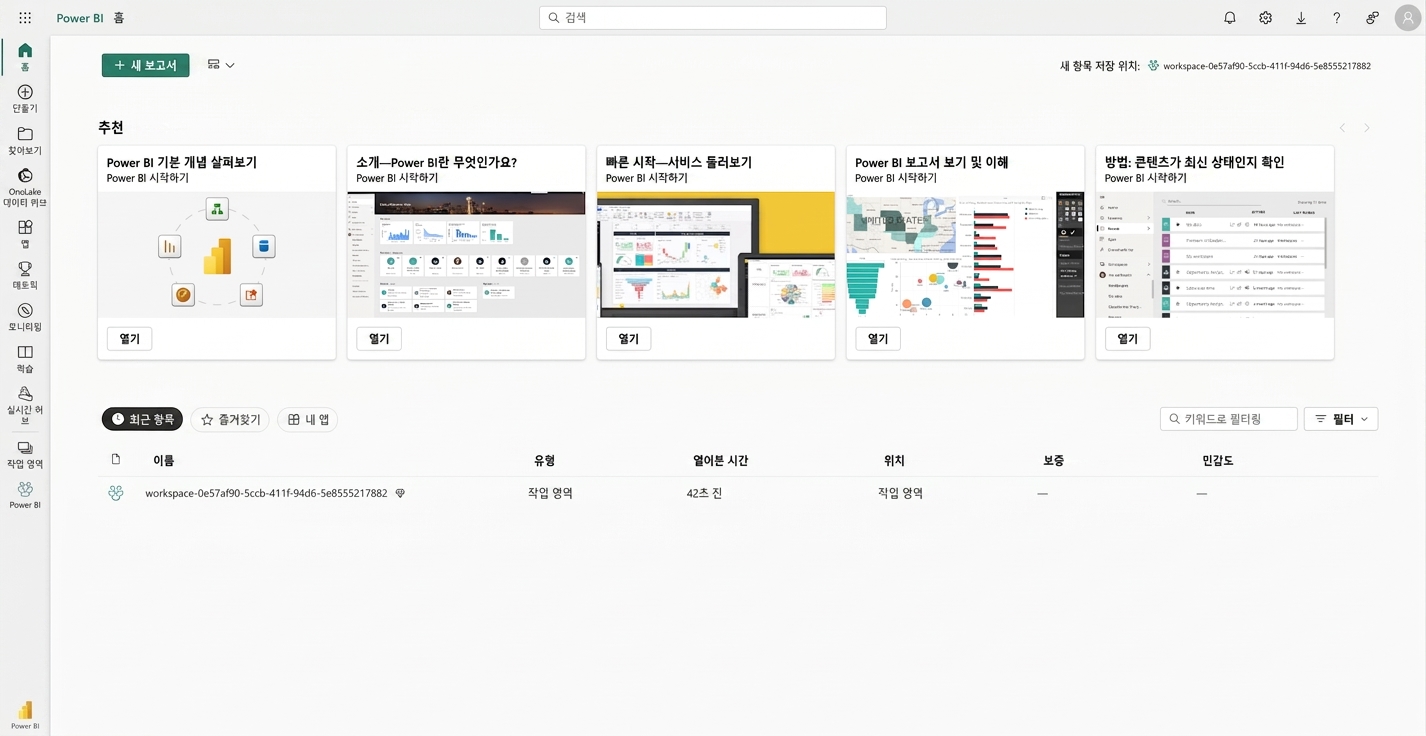Open '방법: 콘텐츠가 최신 상태인지 확인' card button
Image resolution: width=1426 pixels, height=736 pixels.
coord(1127,339)
